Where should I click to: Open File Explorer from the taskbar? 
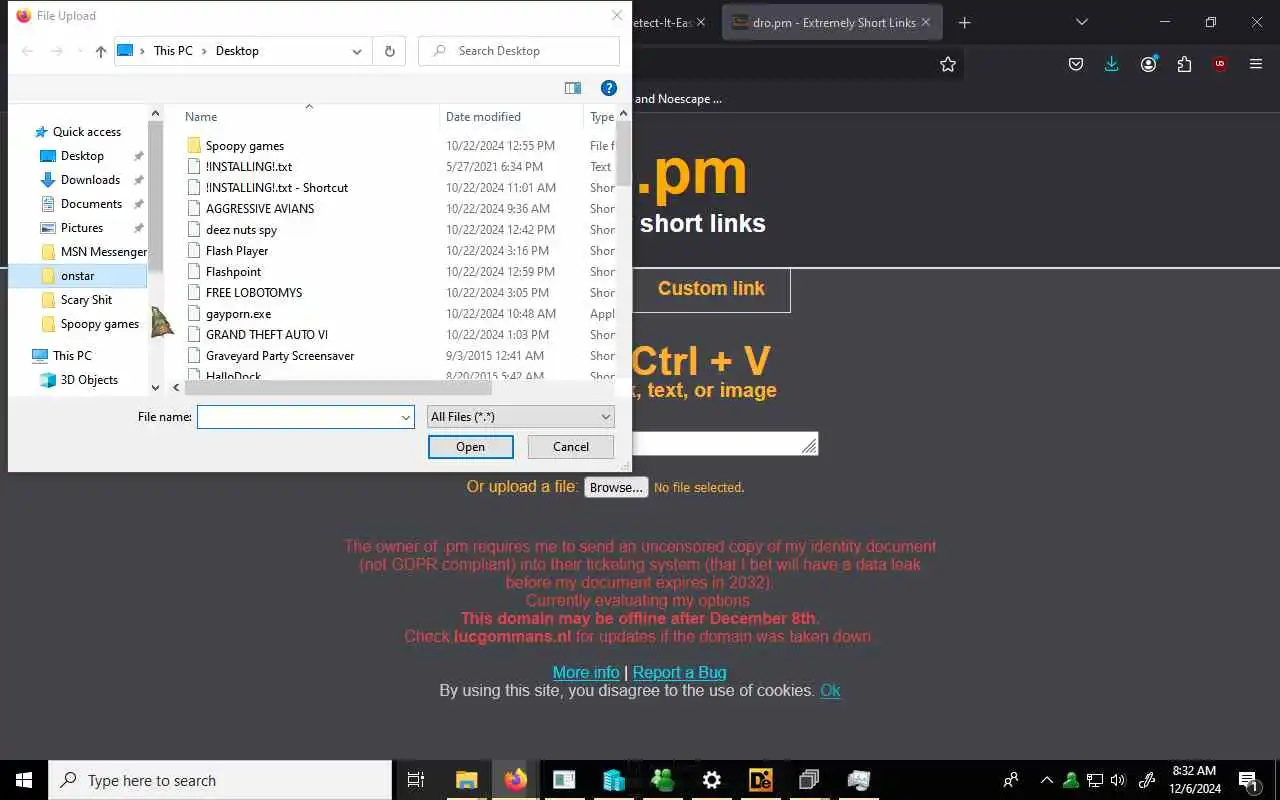(x=466, y=780)
